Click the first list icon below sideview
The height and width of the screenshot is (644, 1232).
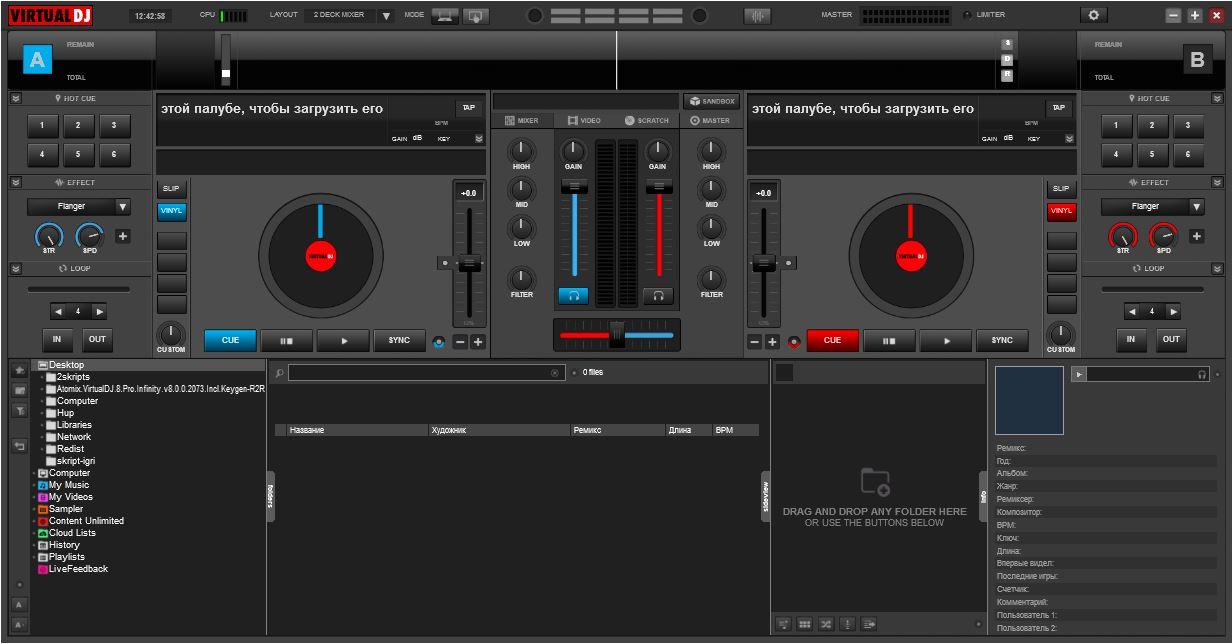coord(784,624)
